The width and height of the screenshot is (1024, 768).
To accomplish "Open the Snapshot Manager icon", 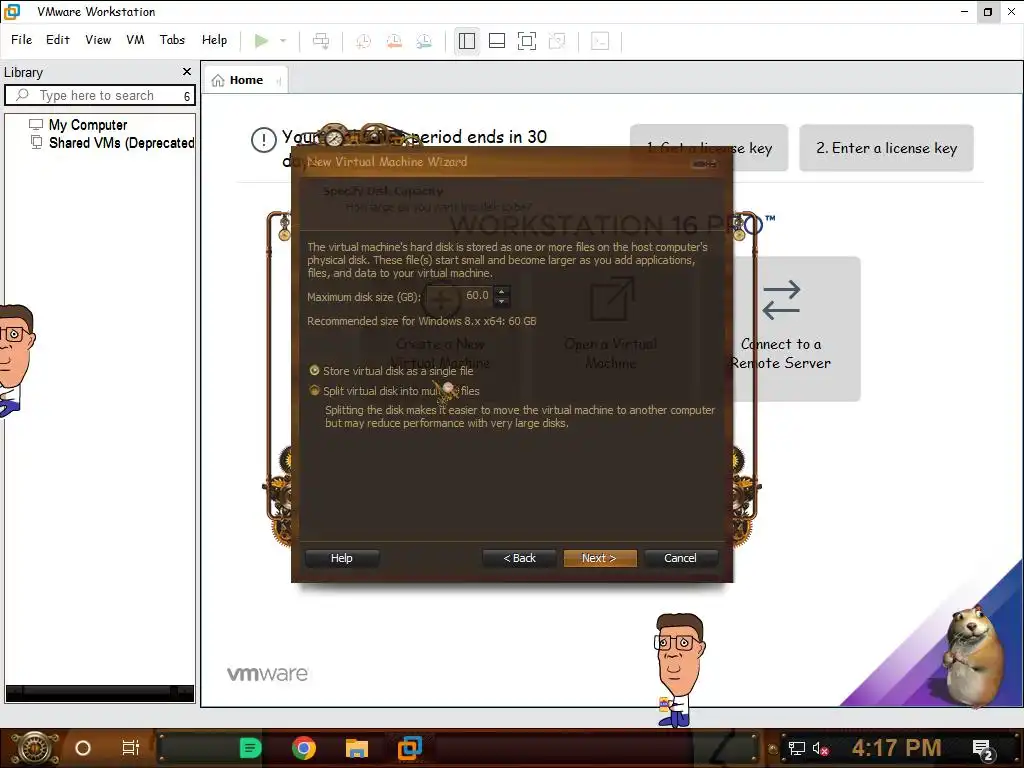I will point(424,41).
